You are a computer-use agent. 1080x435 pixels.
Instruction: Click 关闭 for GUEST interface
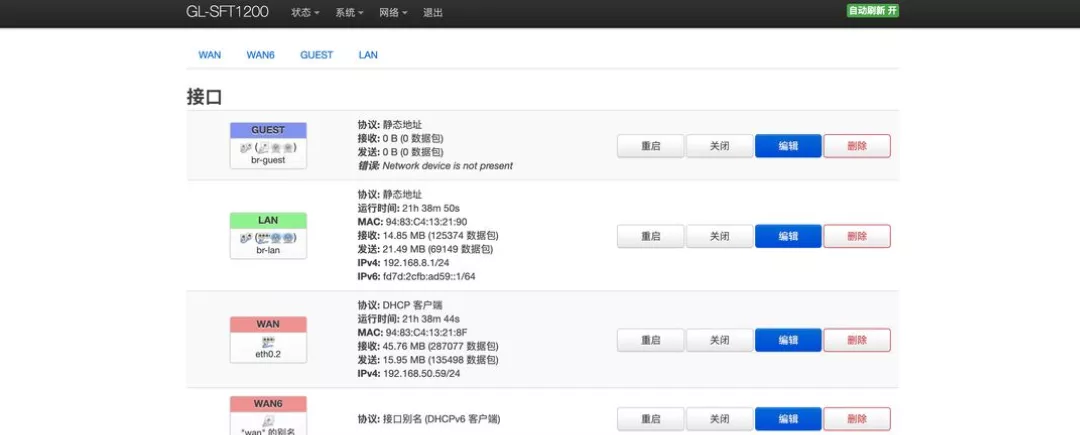pos(719,146)
